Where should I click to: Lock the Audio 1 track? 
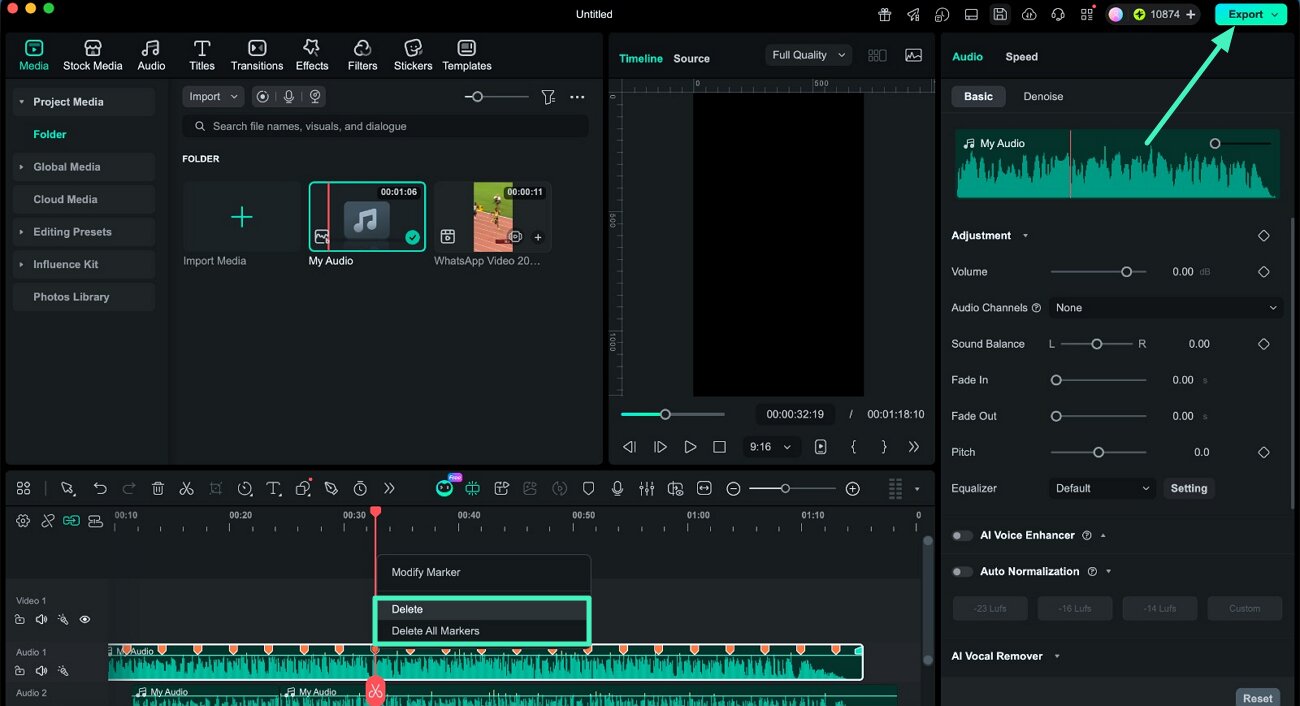(20, 671)
